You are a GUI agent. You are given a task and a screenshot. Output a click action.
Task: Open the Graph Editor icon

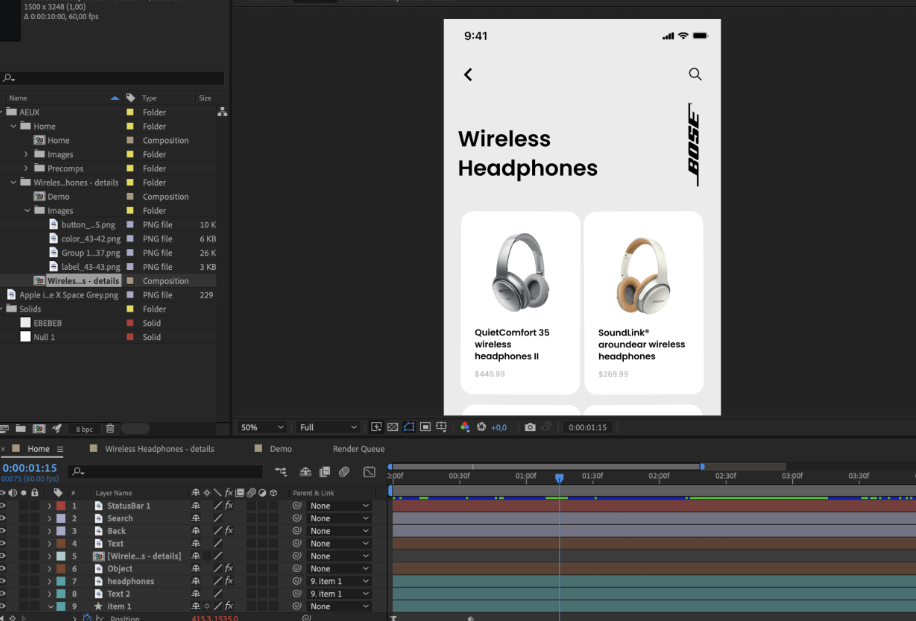[x=369, y=471]
